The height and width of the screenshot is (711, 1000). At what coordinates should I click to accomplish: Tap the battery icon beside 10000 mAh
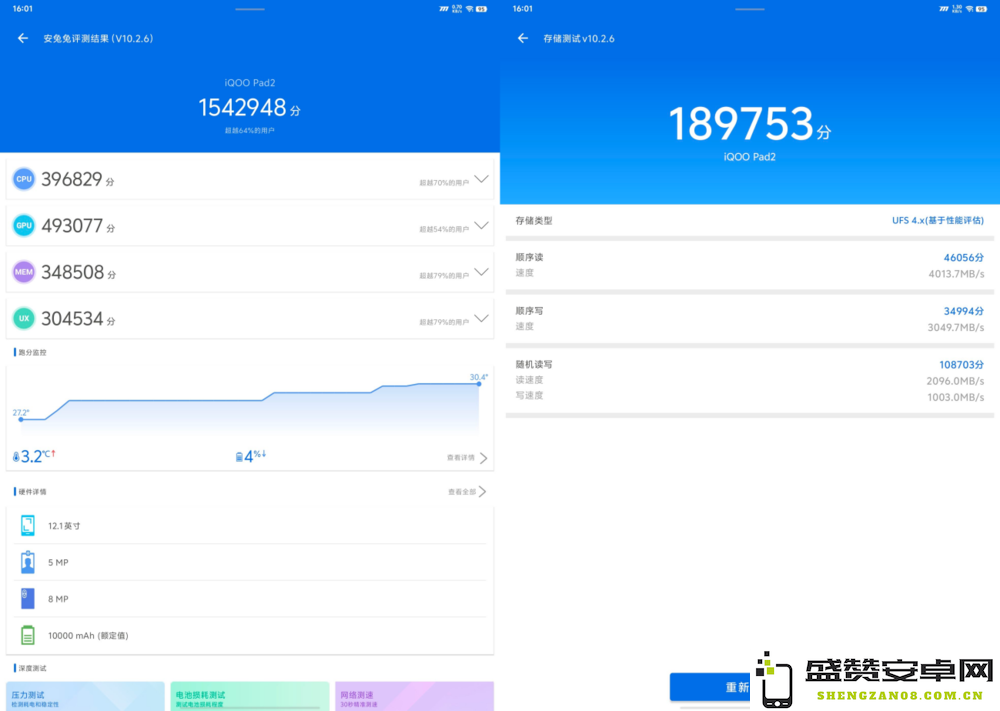tap(27, 635)
